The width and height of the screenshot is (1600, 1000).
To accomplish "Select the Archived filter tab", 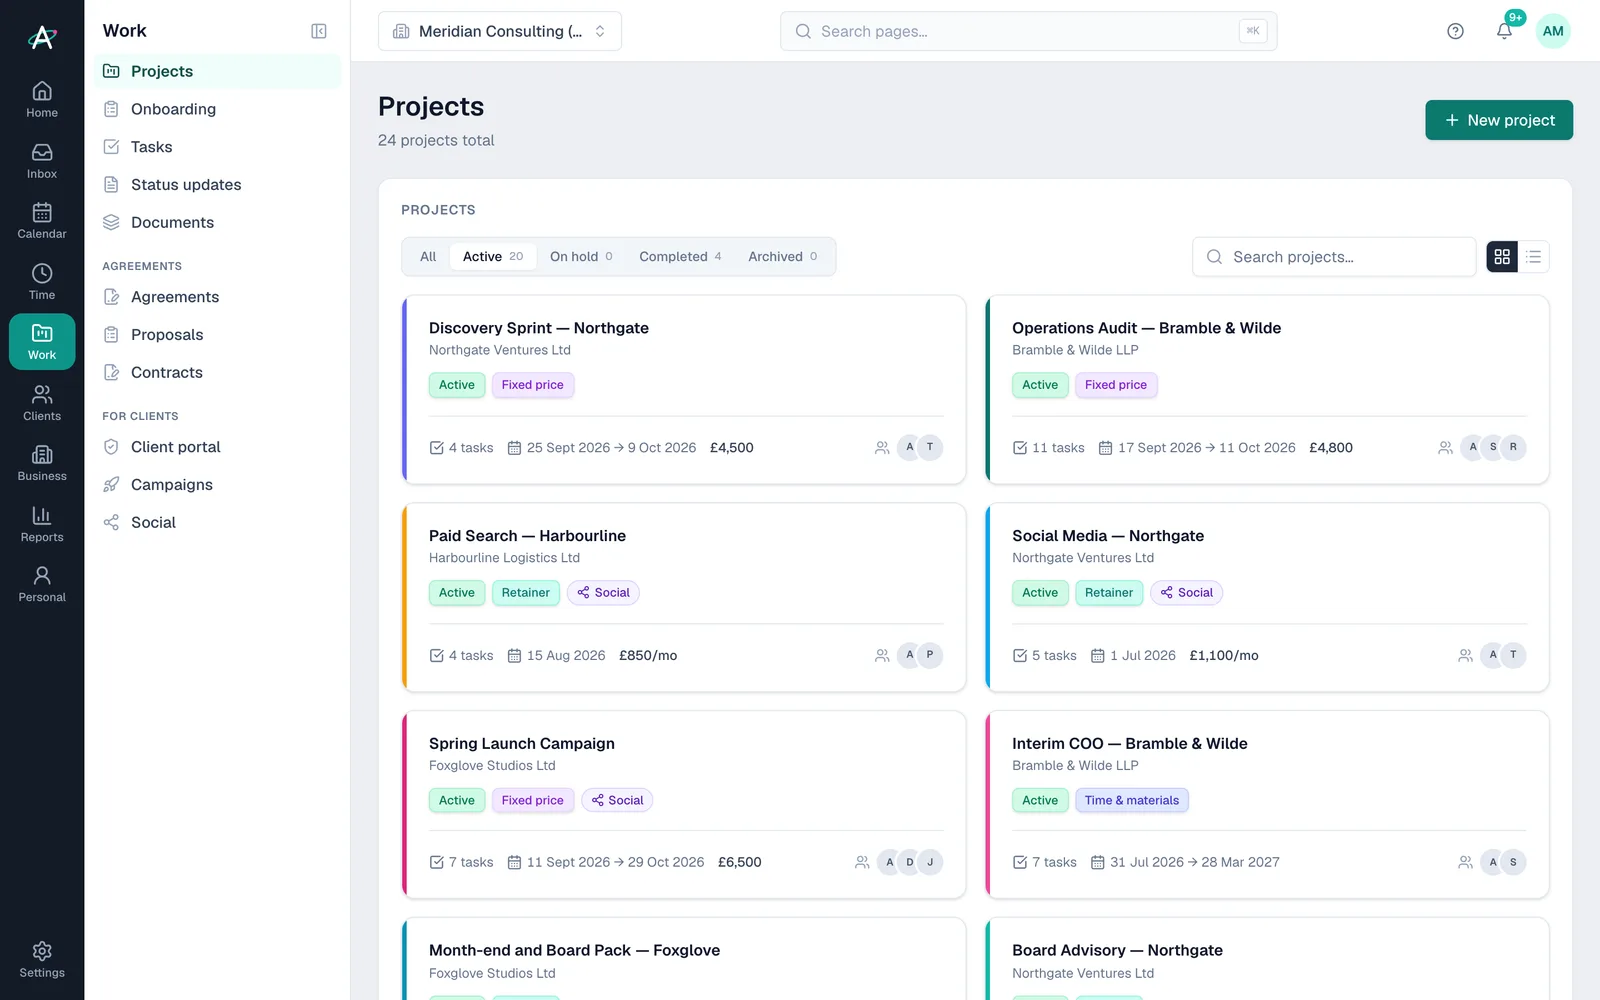I will [783, 257].
